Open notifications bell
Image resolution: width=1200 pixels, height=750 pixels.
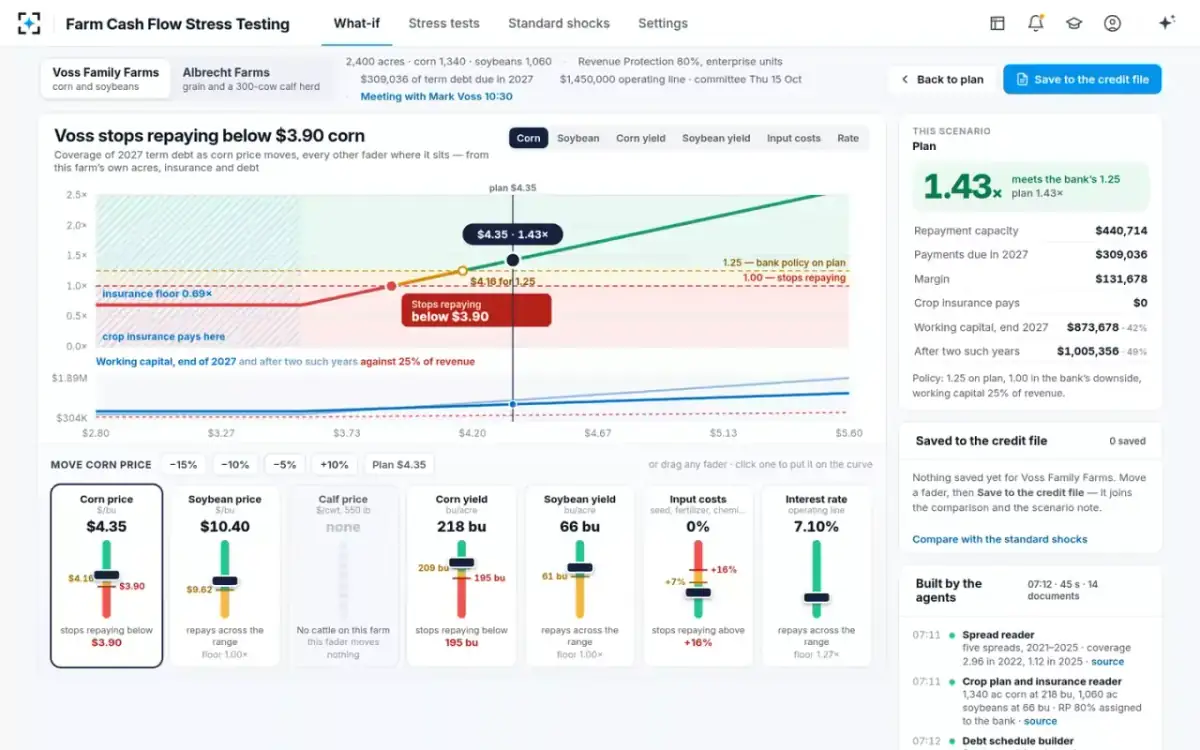(1036, 23)
